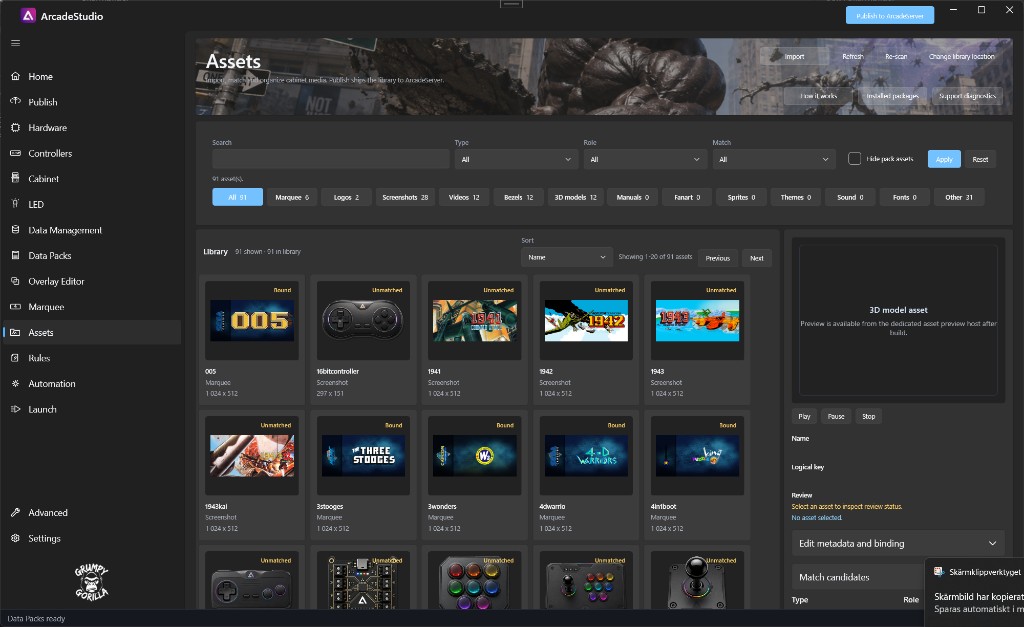The image size is (1024, 627).
Task: Click the Refresh button
Action: 852,56
